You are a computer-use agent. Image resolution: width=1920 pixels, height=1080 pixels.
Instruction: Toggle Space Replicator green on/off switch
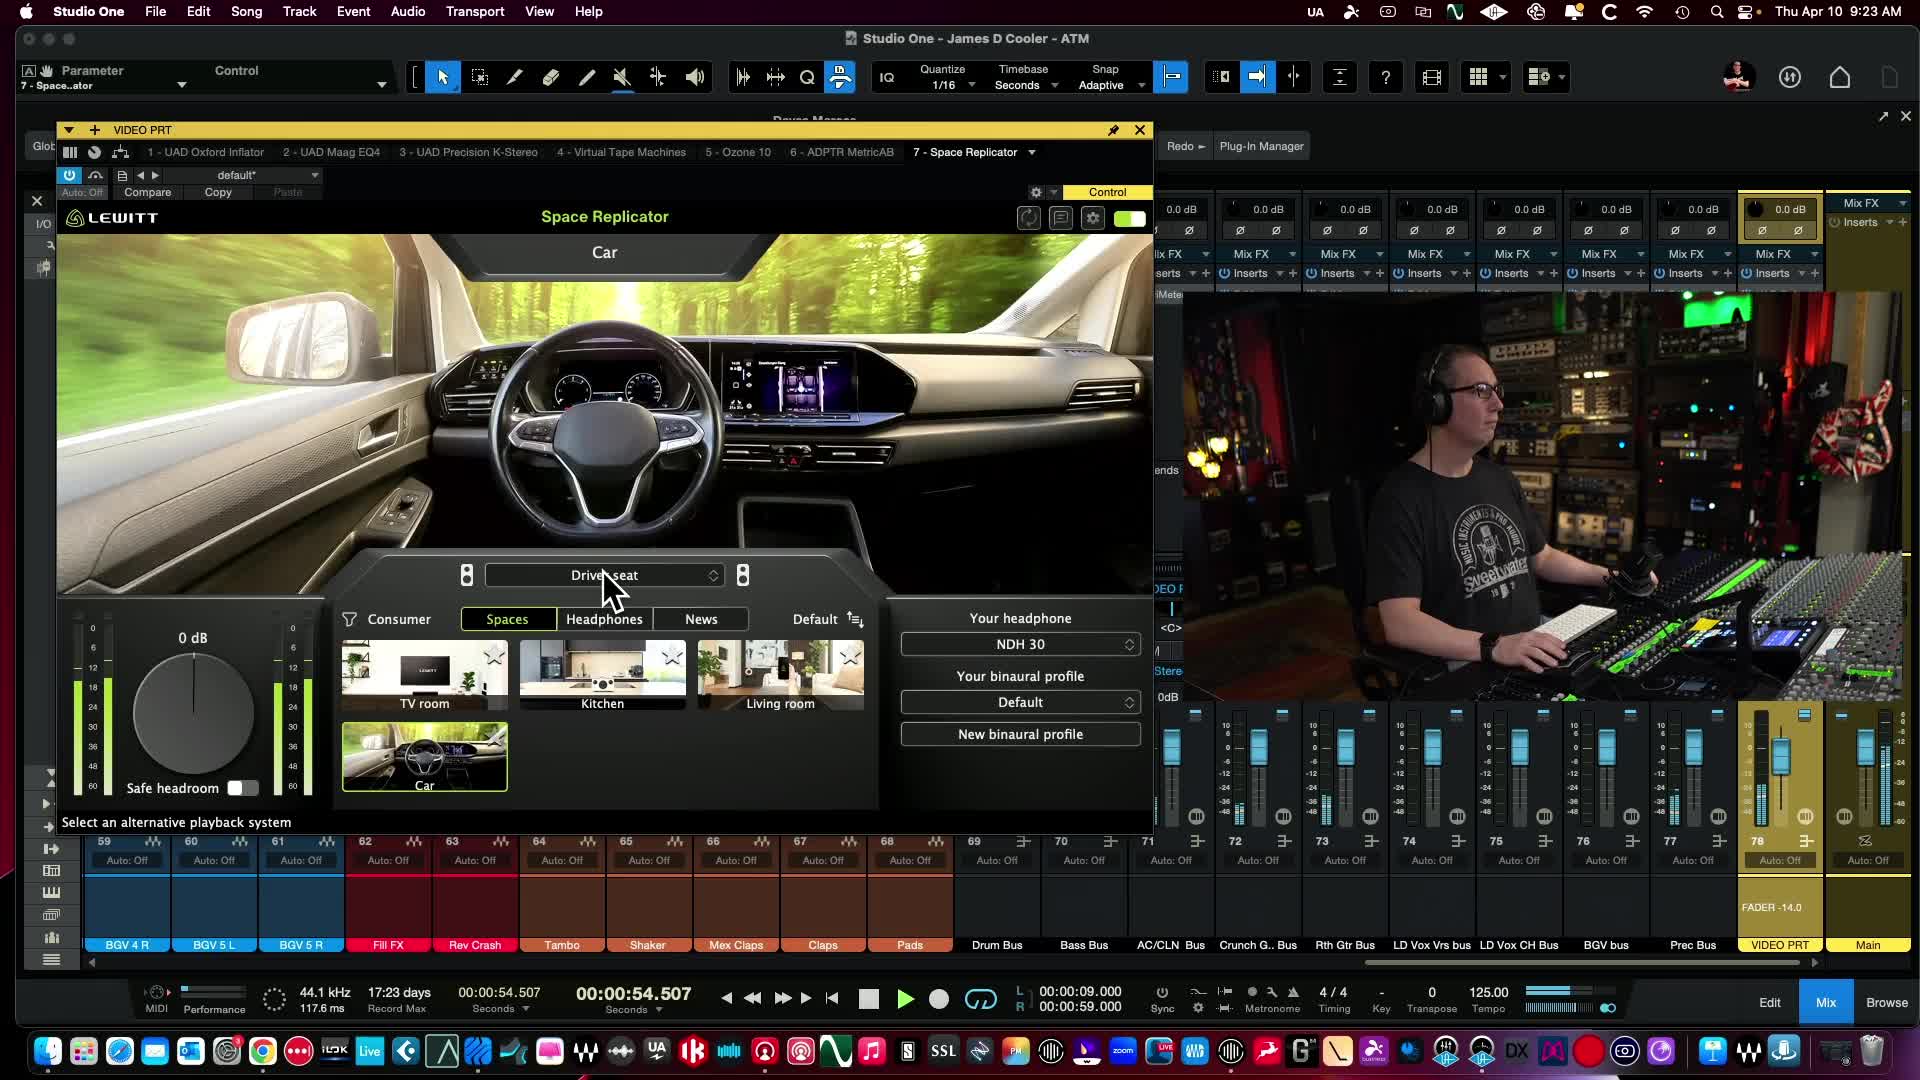point(1130,218)
